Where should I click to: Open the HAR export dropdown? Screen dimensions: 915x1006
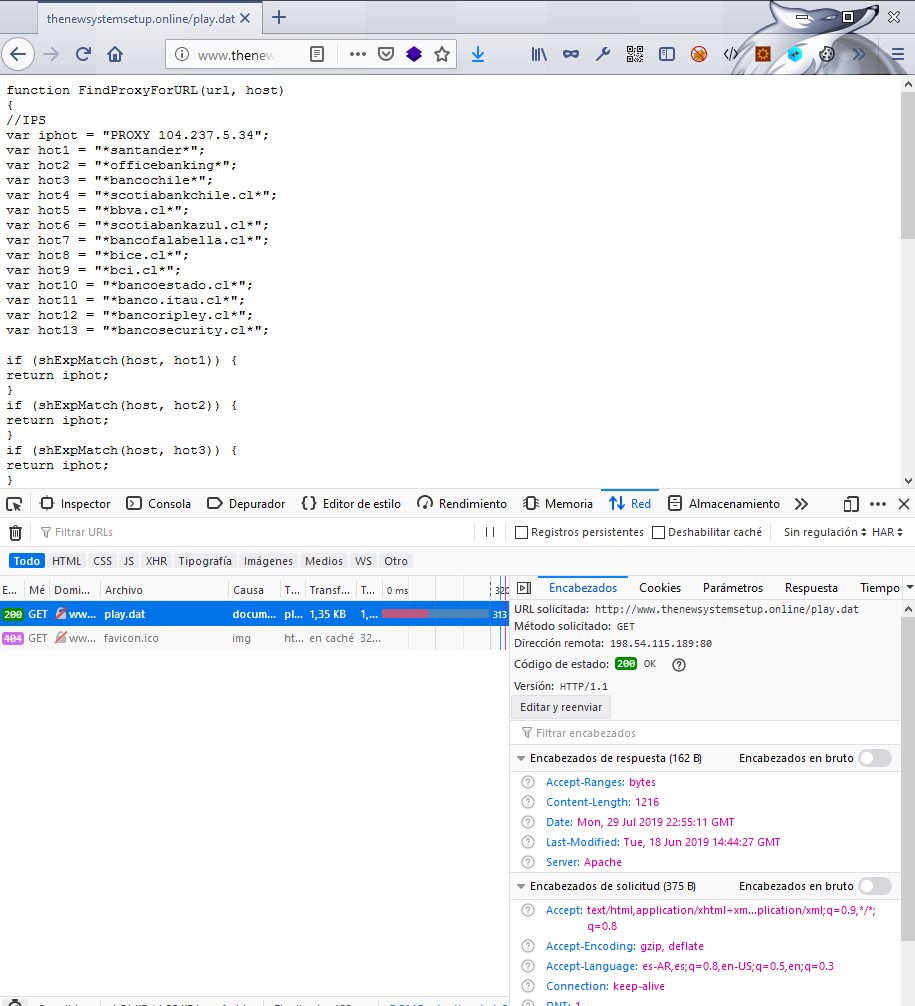pyautogui.click(x=887, y=533)
